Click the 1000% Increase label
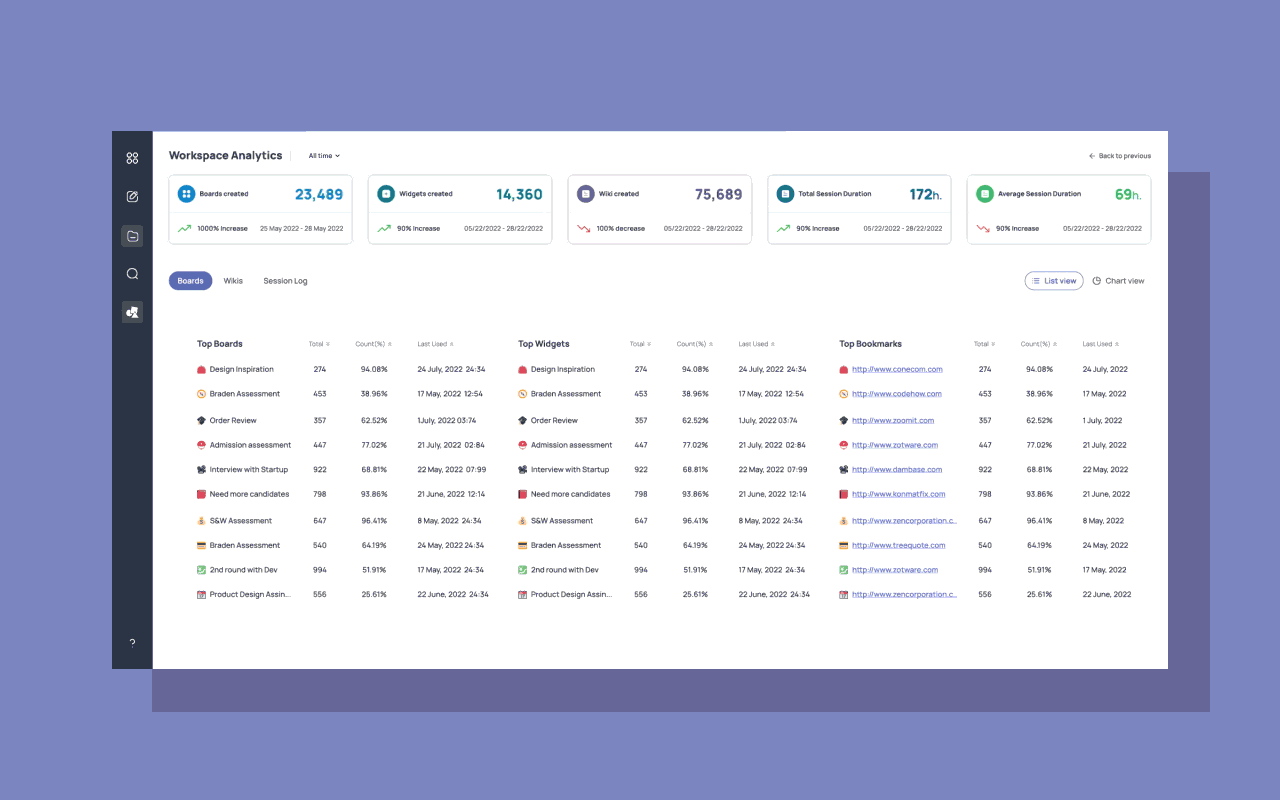Viewport: 1280px width, 800px height. tap(222, 229)
